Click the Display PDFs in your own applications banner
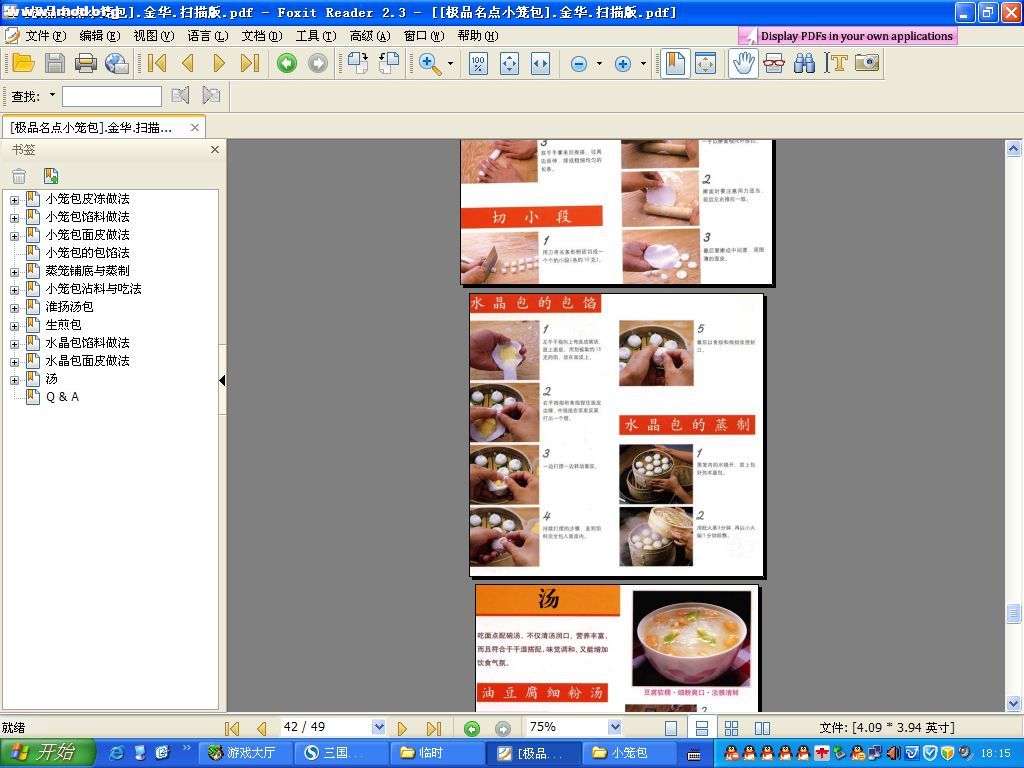The width and height of the screenshot is (1024, 768). click(848, 36)
